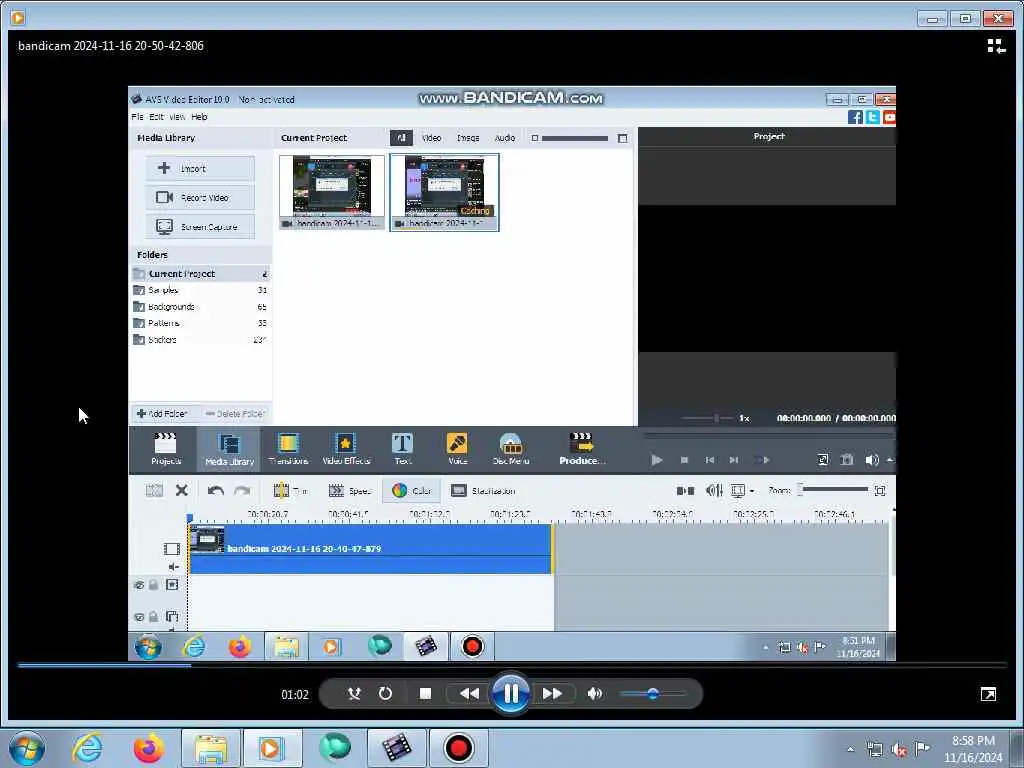Click the Trim tool in the timeline toolbar
Viewport: 1024px width, 768px height.
point(290,490)
